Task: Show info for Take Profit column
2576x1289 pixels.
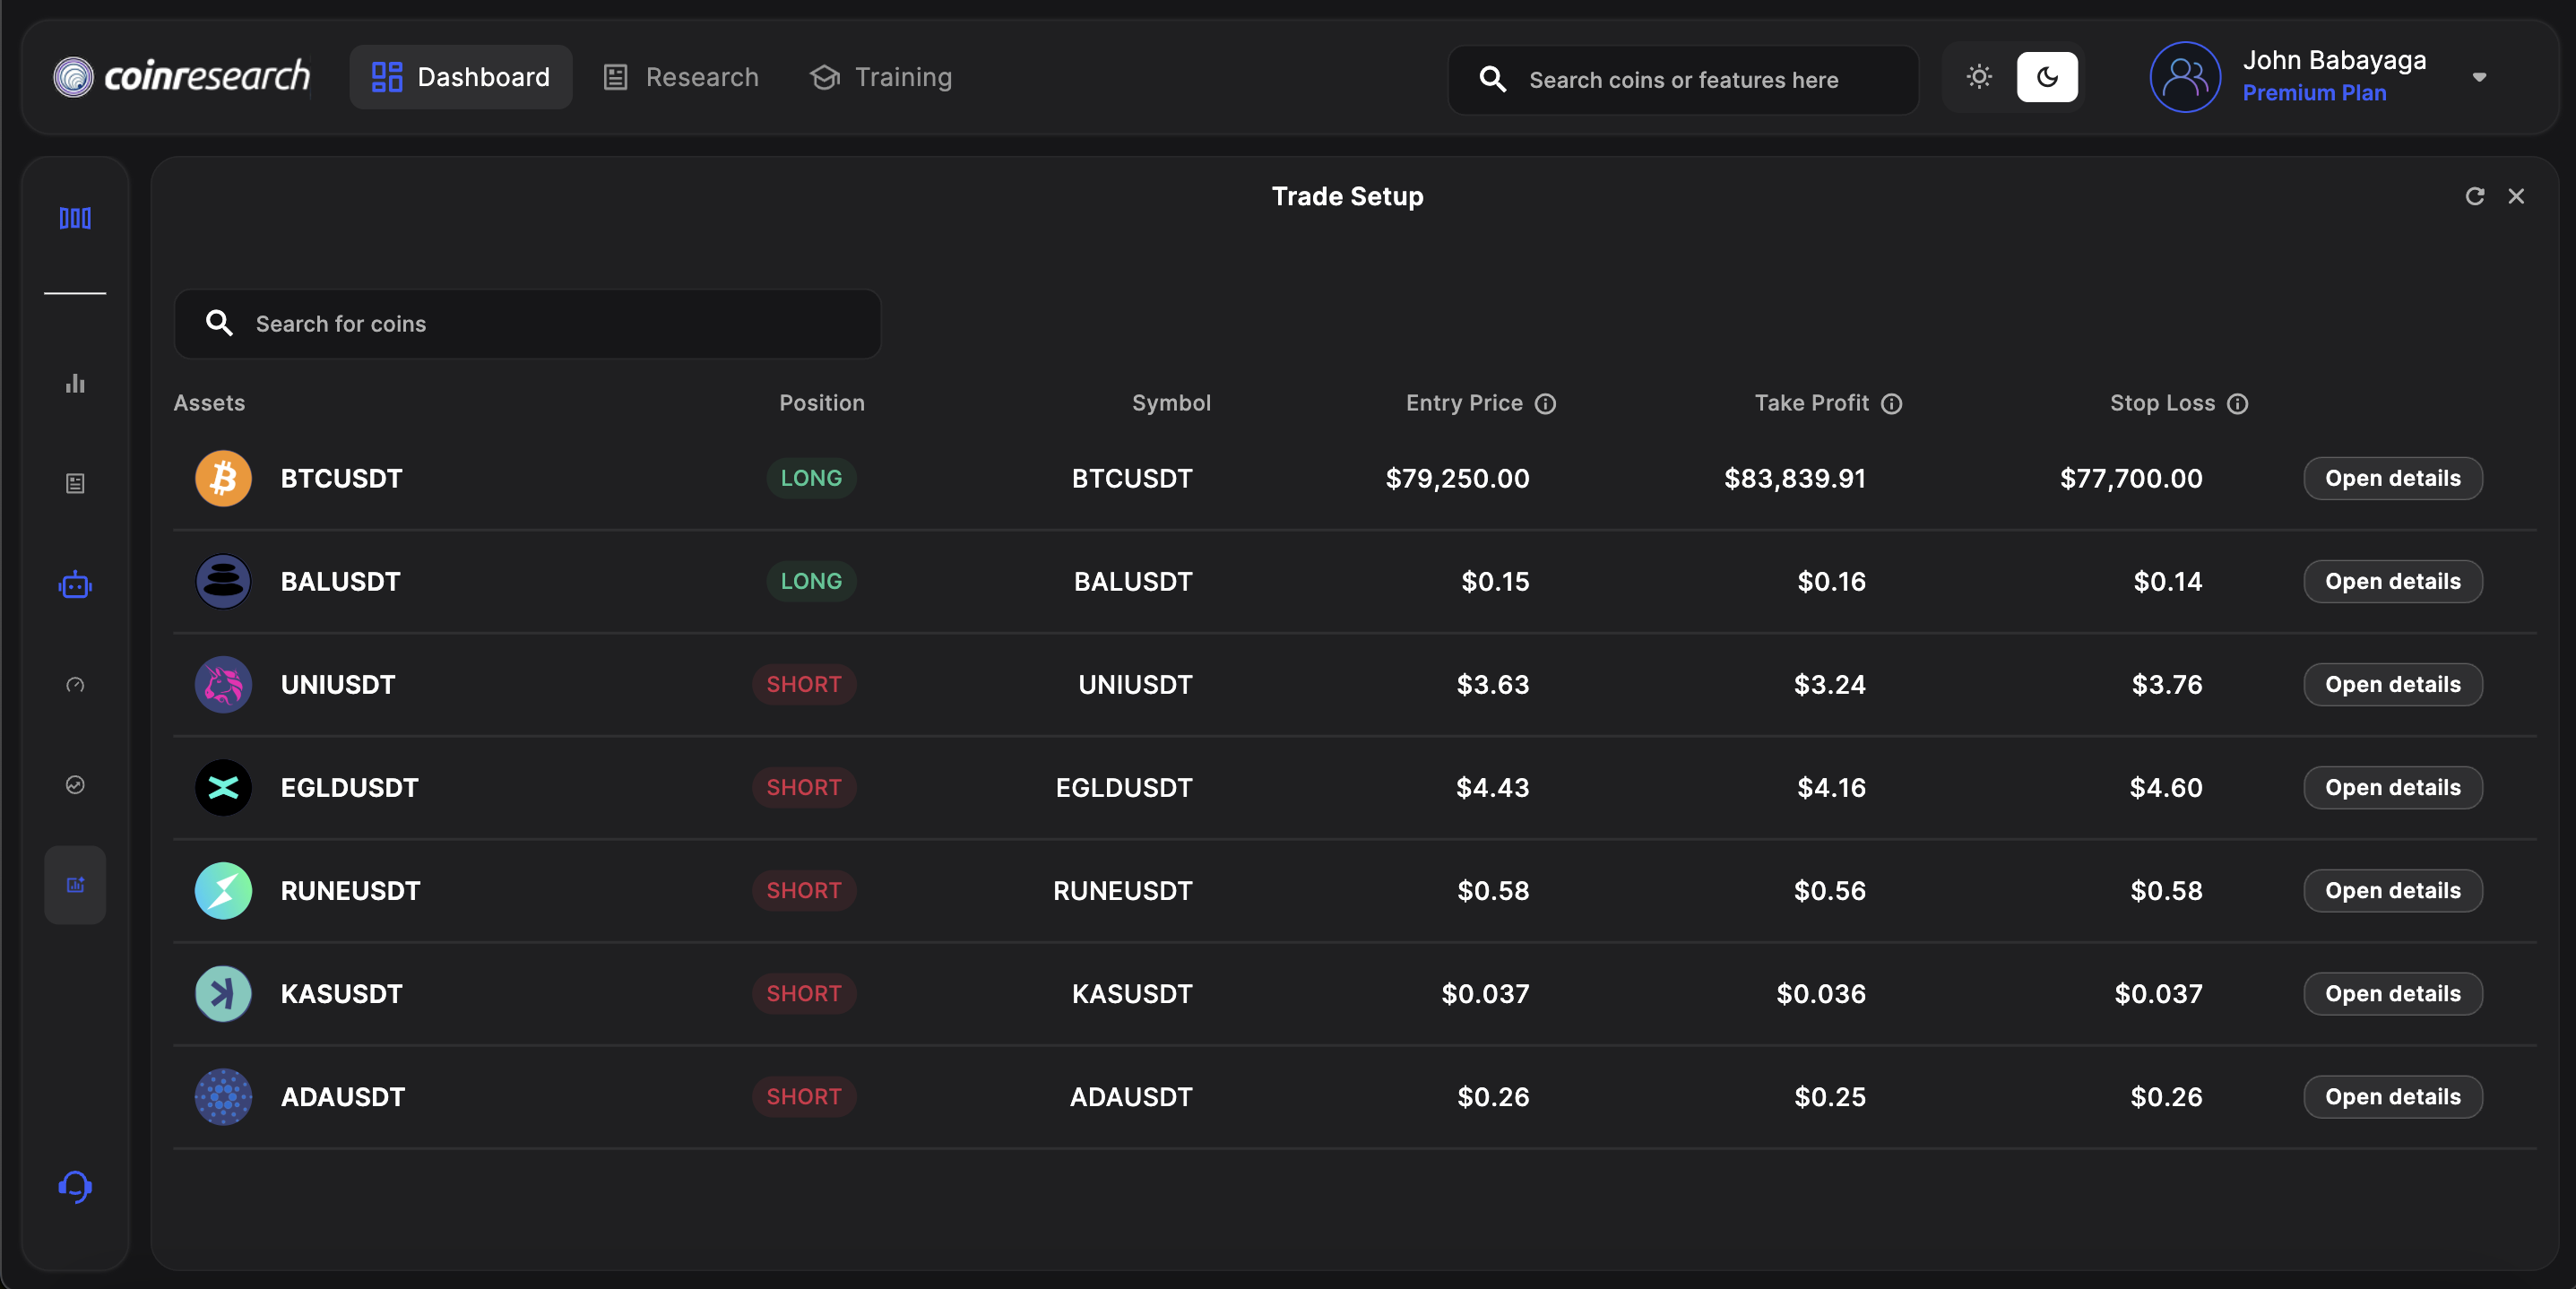Action: [1891, 403]
